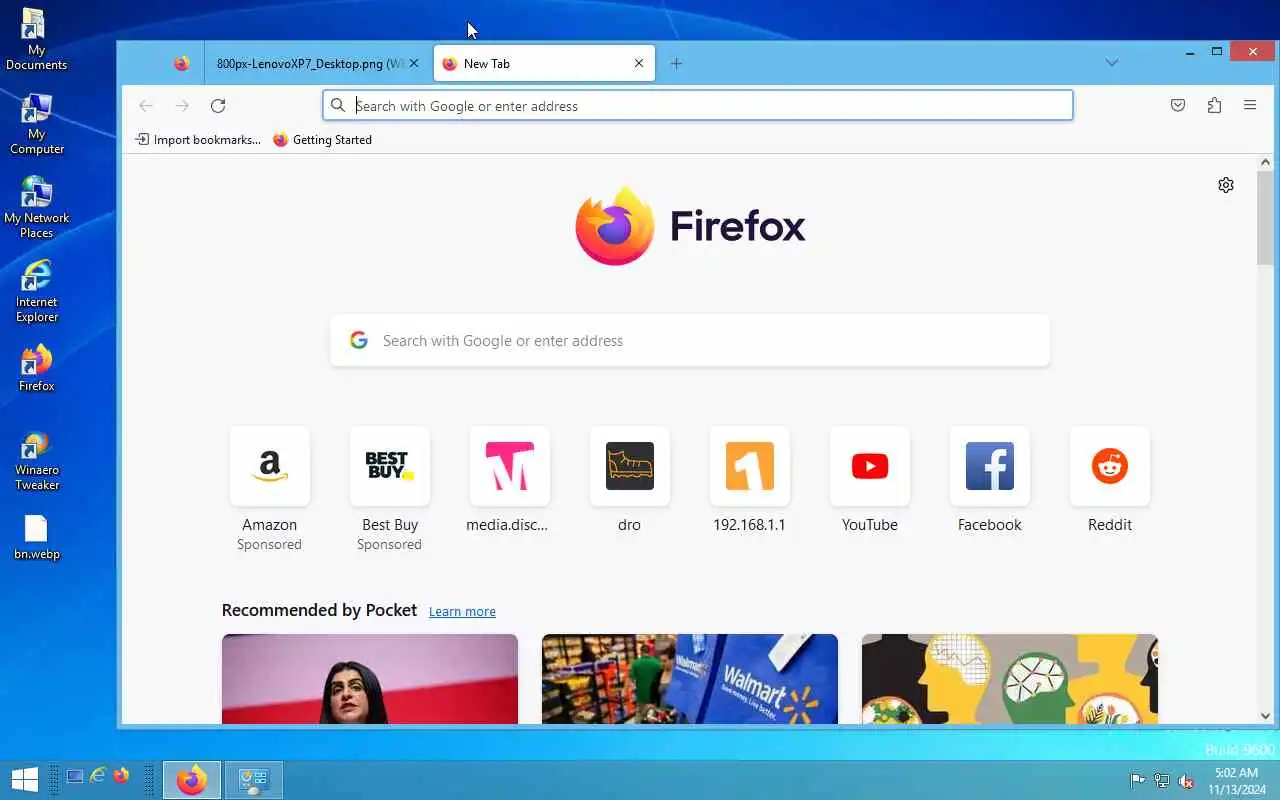1280x800 pixels.
Task: Click the Recommended by Pocket heading
Action: pyautogui.click(x=319, y=610)
